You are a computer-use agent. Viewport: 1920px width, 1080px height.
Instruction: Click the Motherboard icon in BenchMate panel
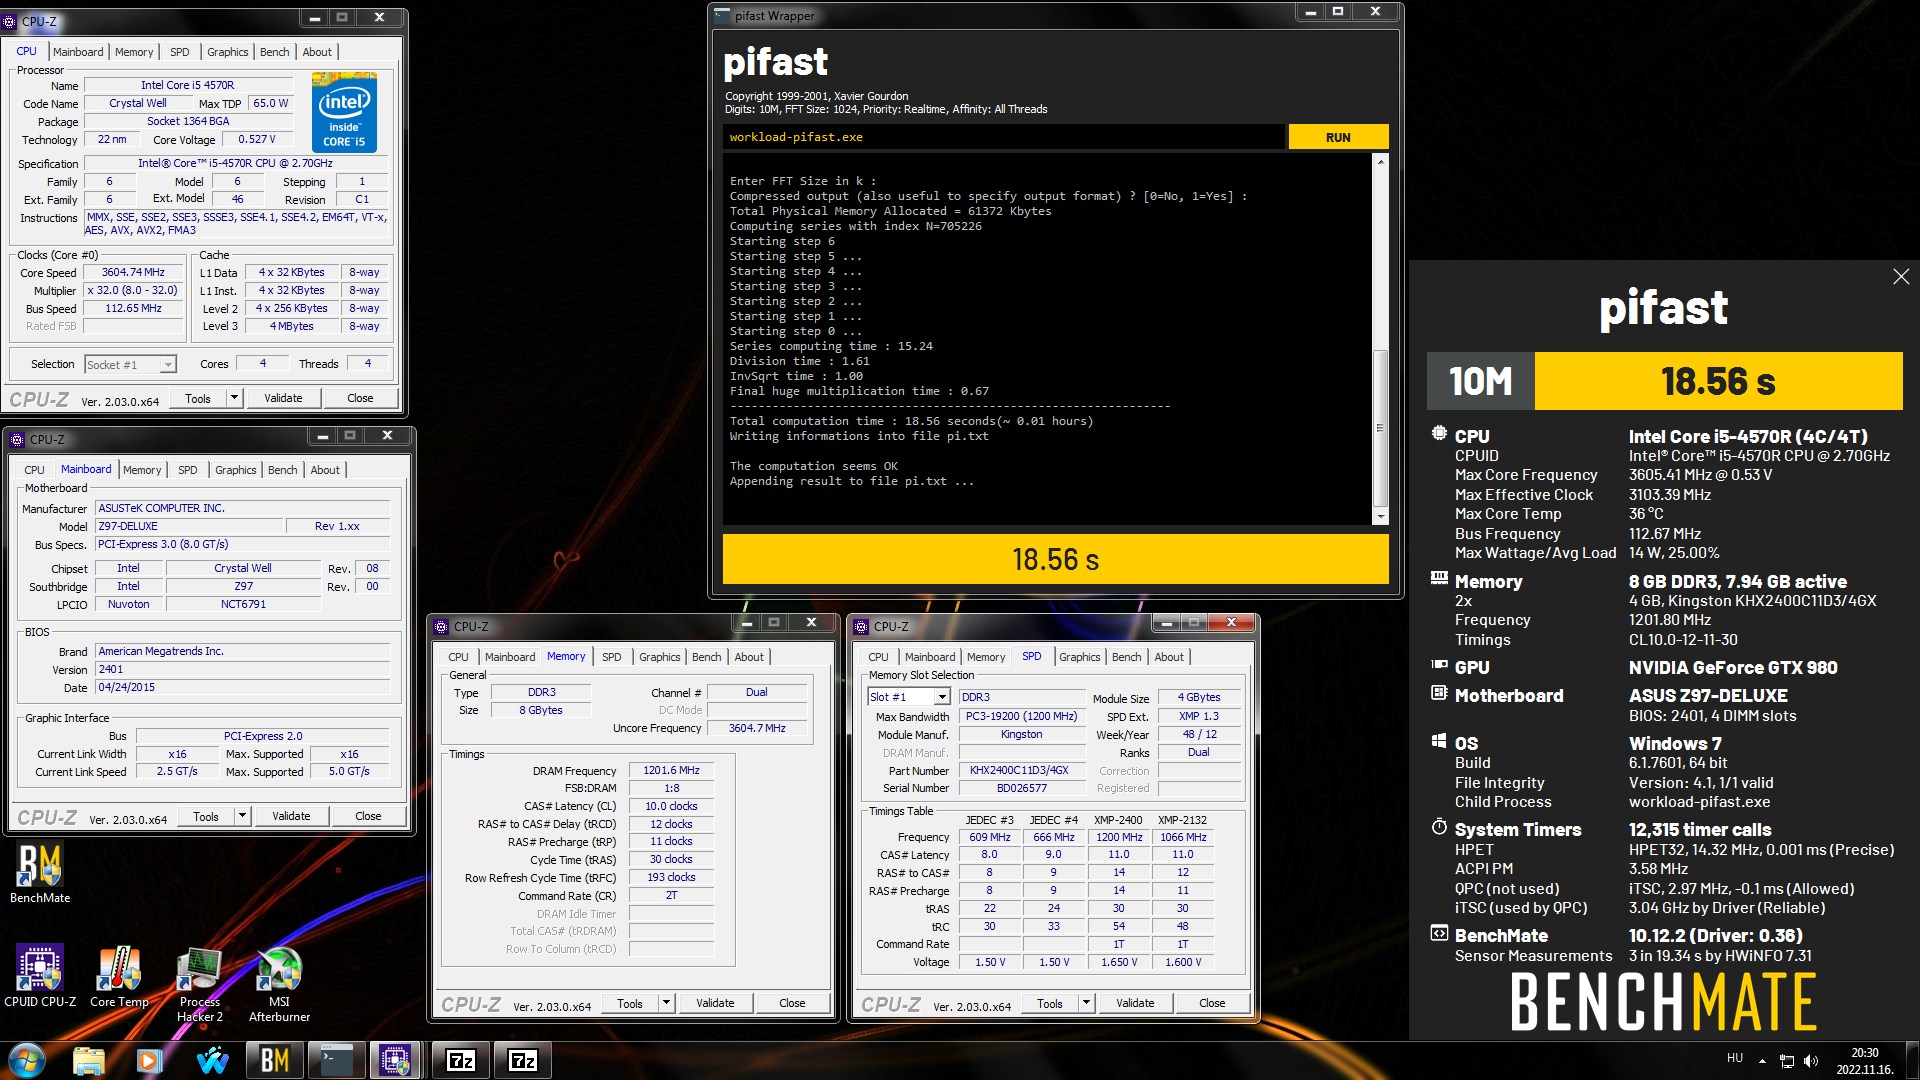pos(1439,693)
